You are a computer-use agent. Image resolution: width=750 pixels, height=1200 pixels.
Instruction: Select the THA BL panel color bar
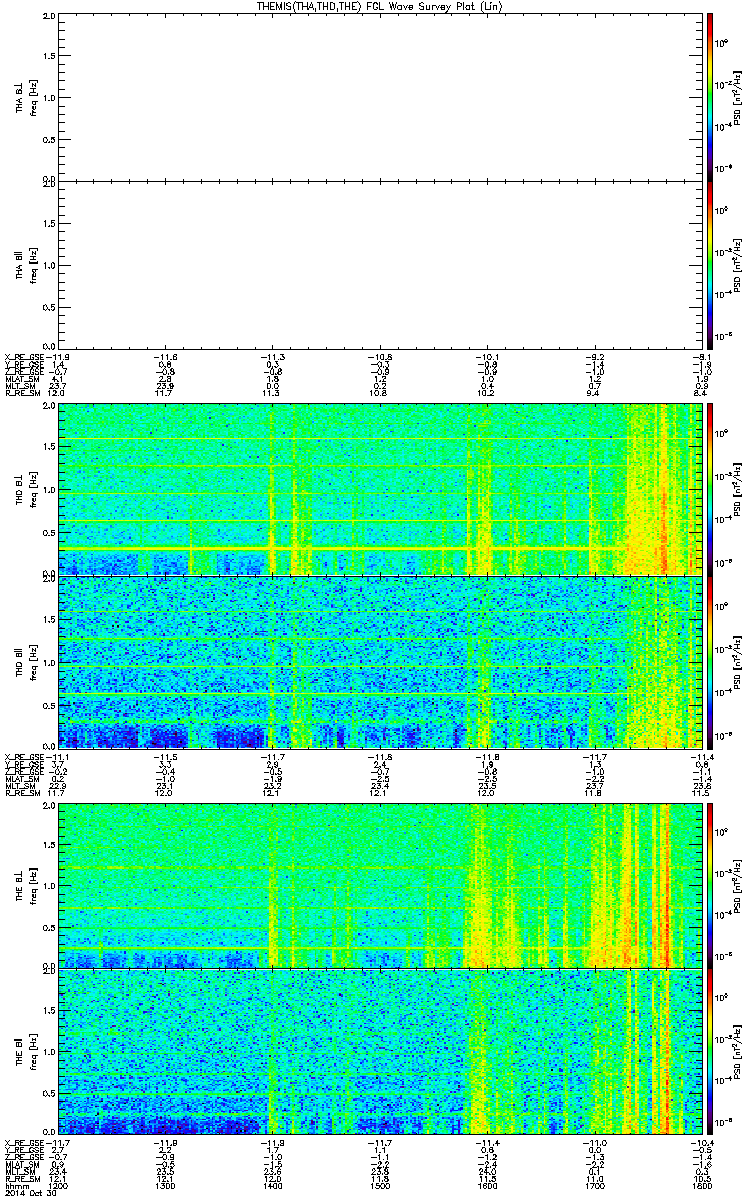(x=710, y=96)
